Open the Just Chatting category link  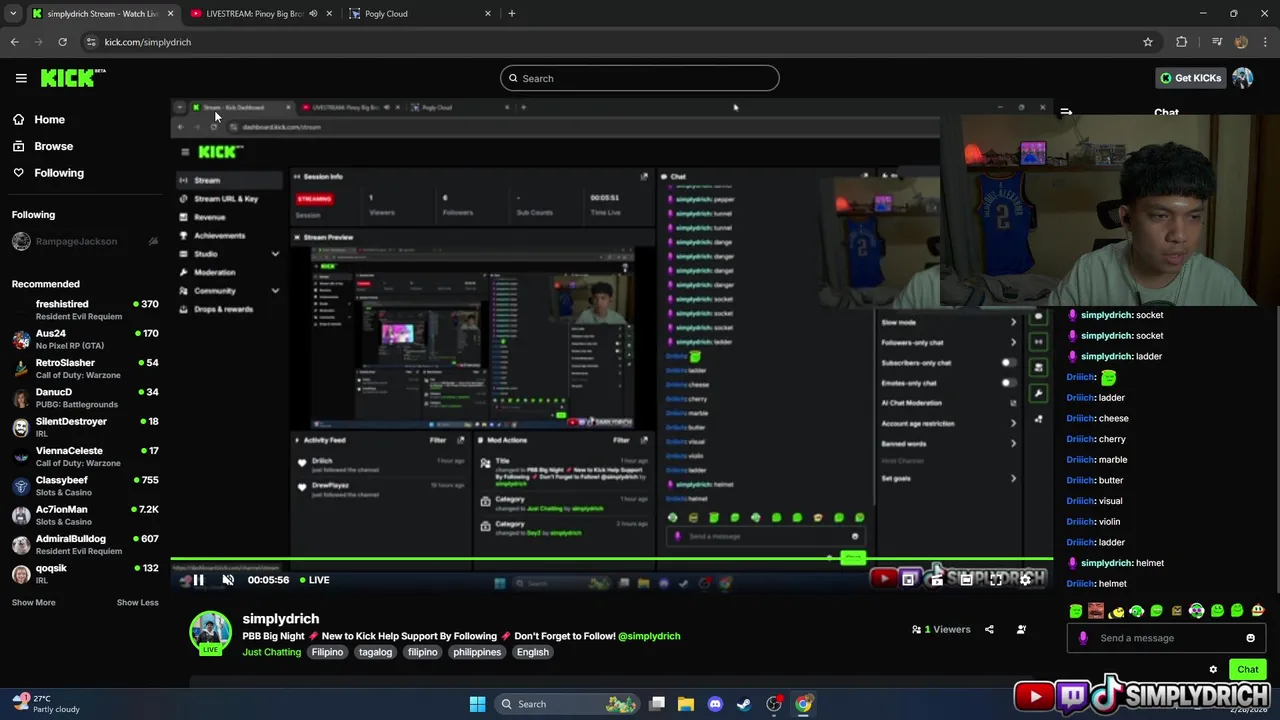pyautogui.click(x=272, y=652)
